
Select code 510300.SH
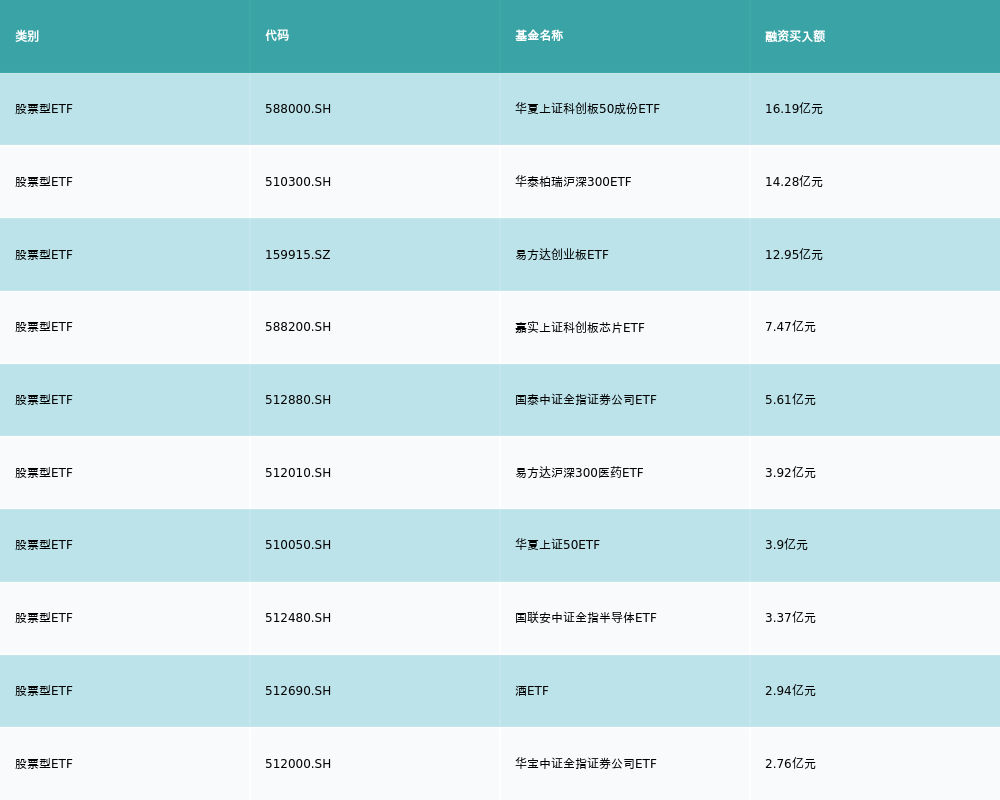click(298, 182)
